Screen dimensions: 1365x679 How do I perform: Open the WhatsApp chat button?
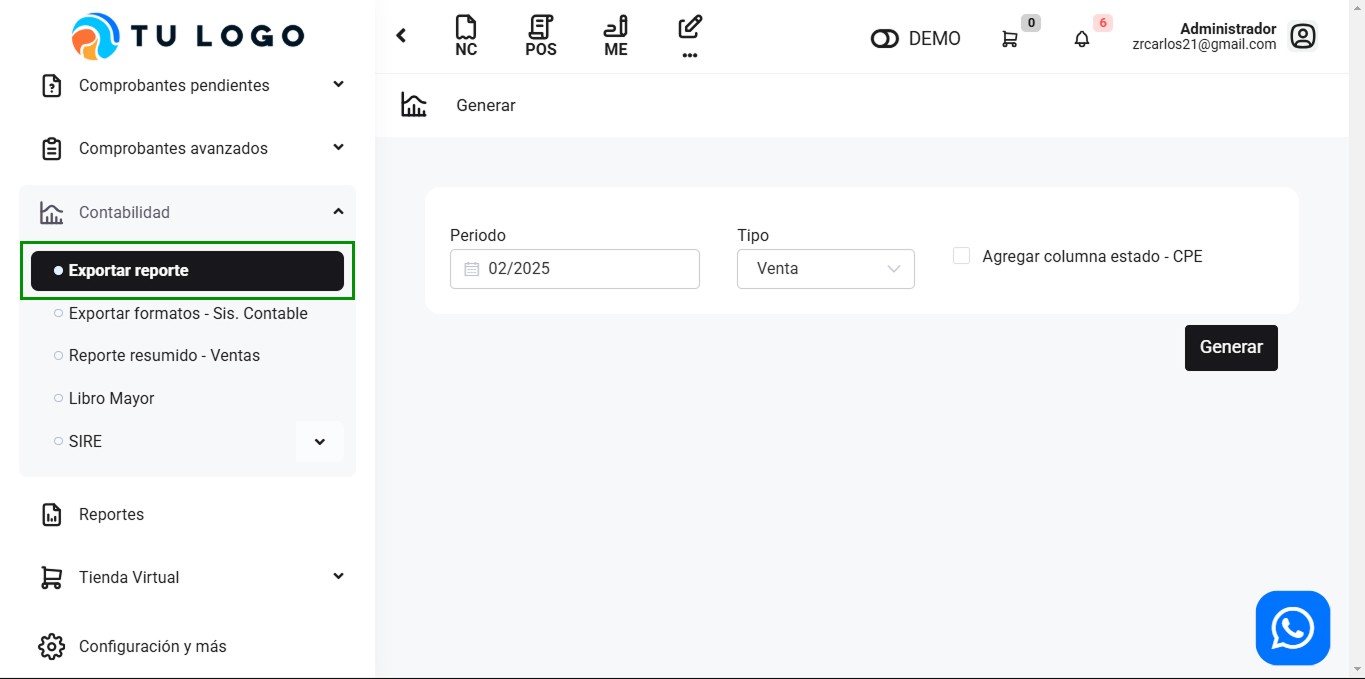(1292, 628)
